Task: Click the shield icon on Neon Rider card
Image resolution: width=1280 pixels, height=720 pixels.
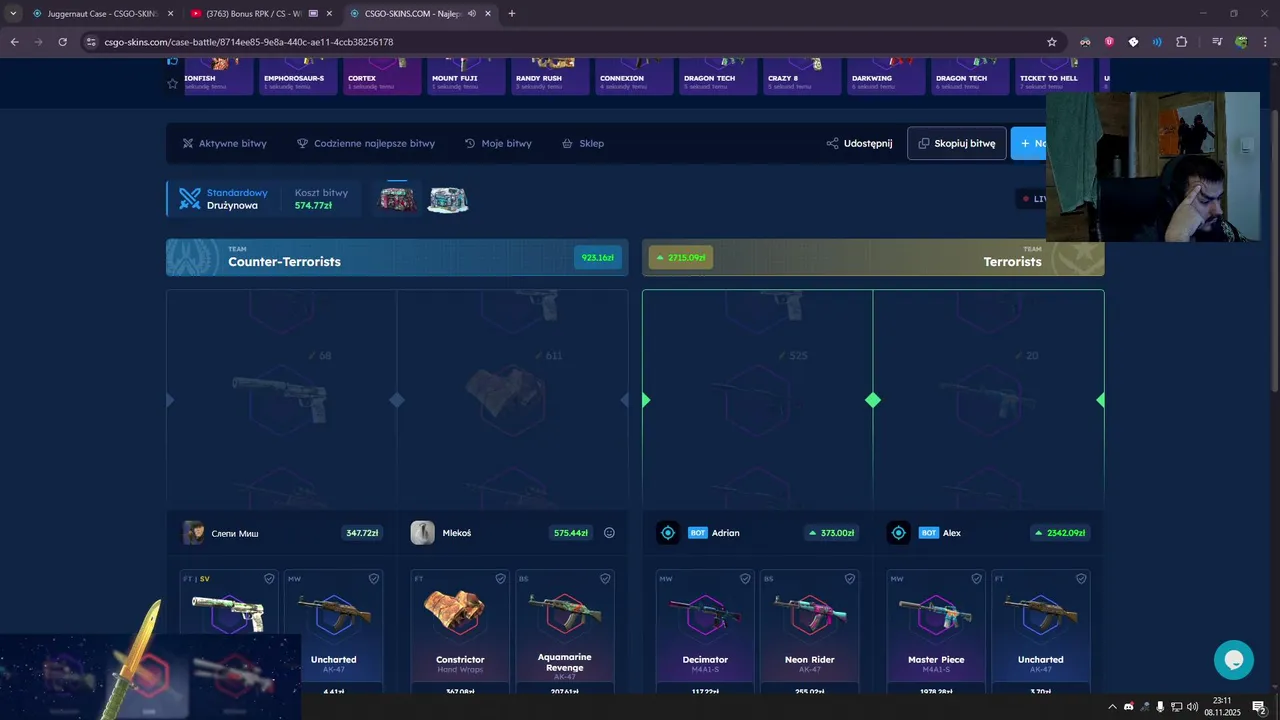Action: [850, 578]
